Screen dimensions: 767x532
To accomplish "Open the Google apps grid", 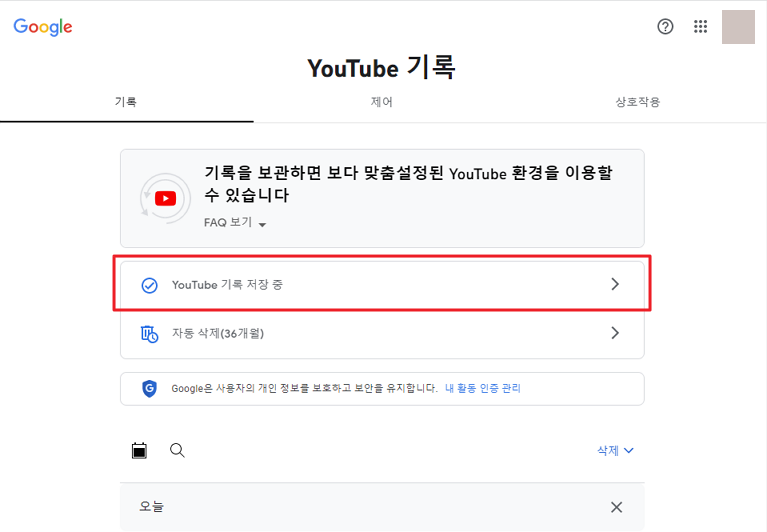I will [700, 26].
